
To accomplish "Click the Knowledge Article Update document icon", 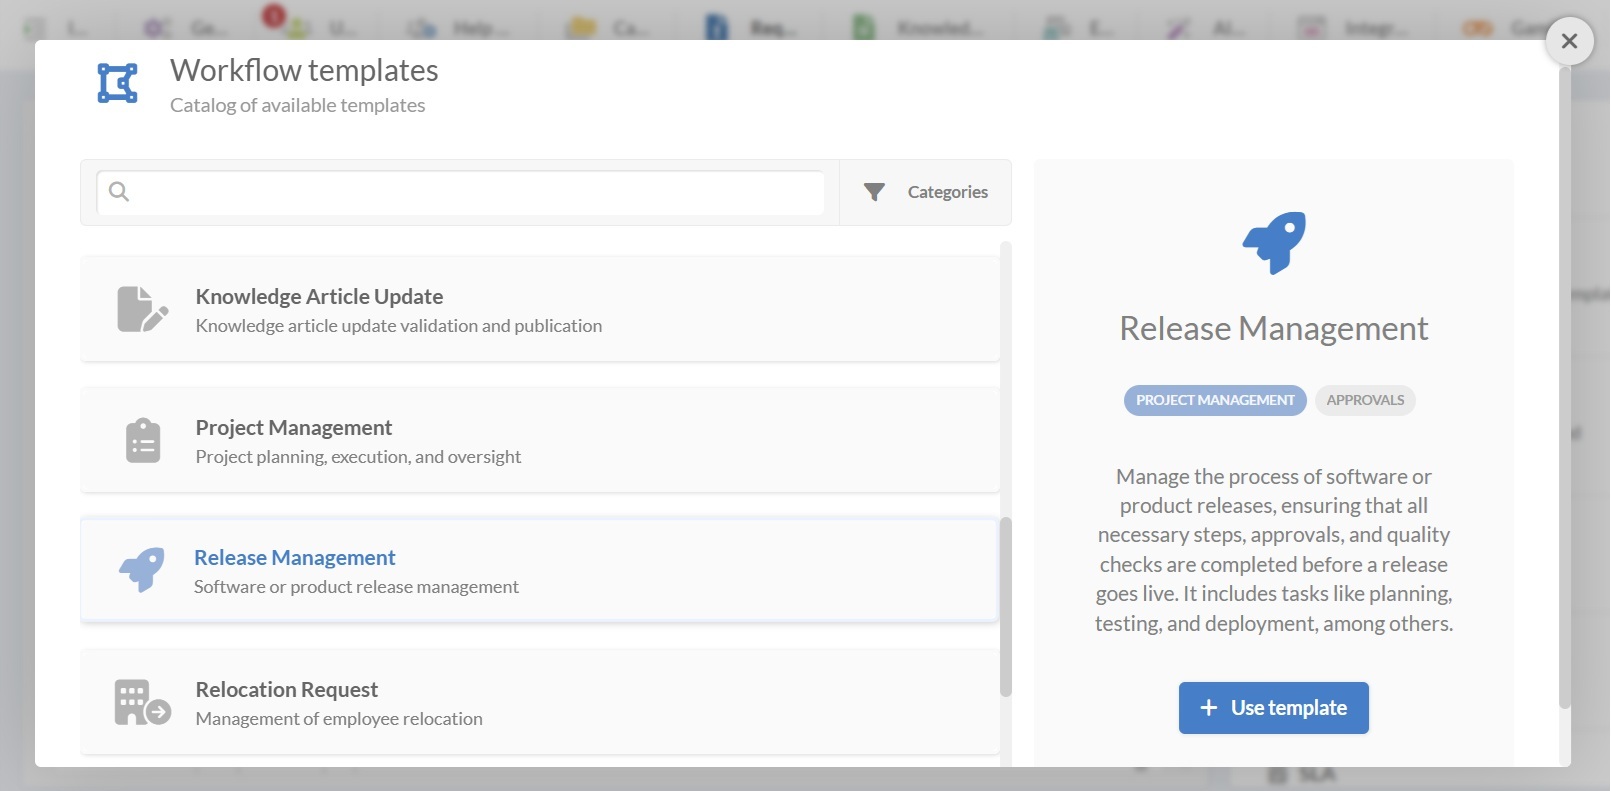I will tap(142, 309).
